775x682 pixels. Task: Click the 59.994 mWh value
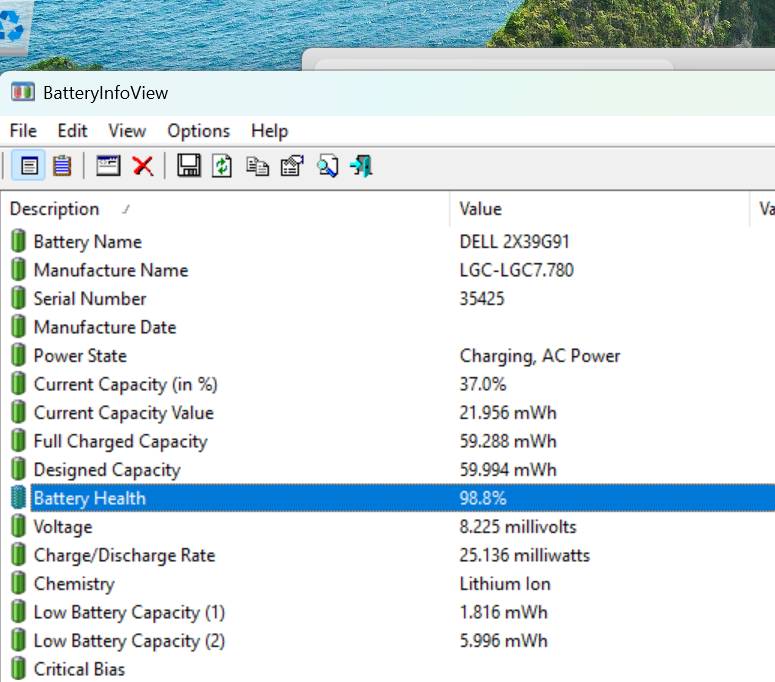(508, 470)
